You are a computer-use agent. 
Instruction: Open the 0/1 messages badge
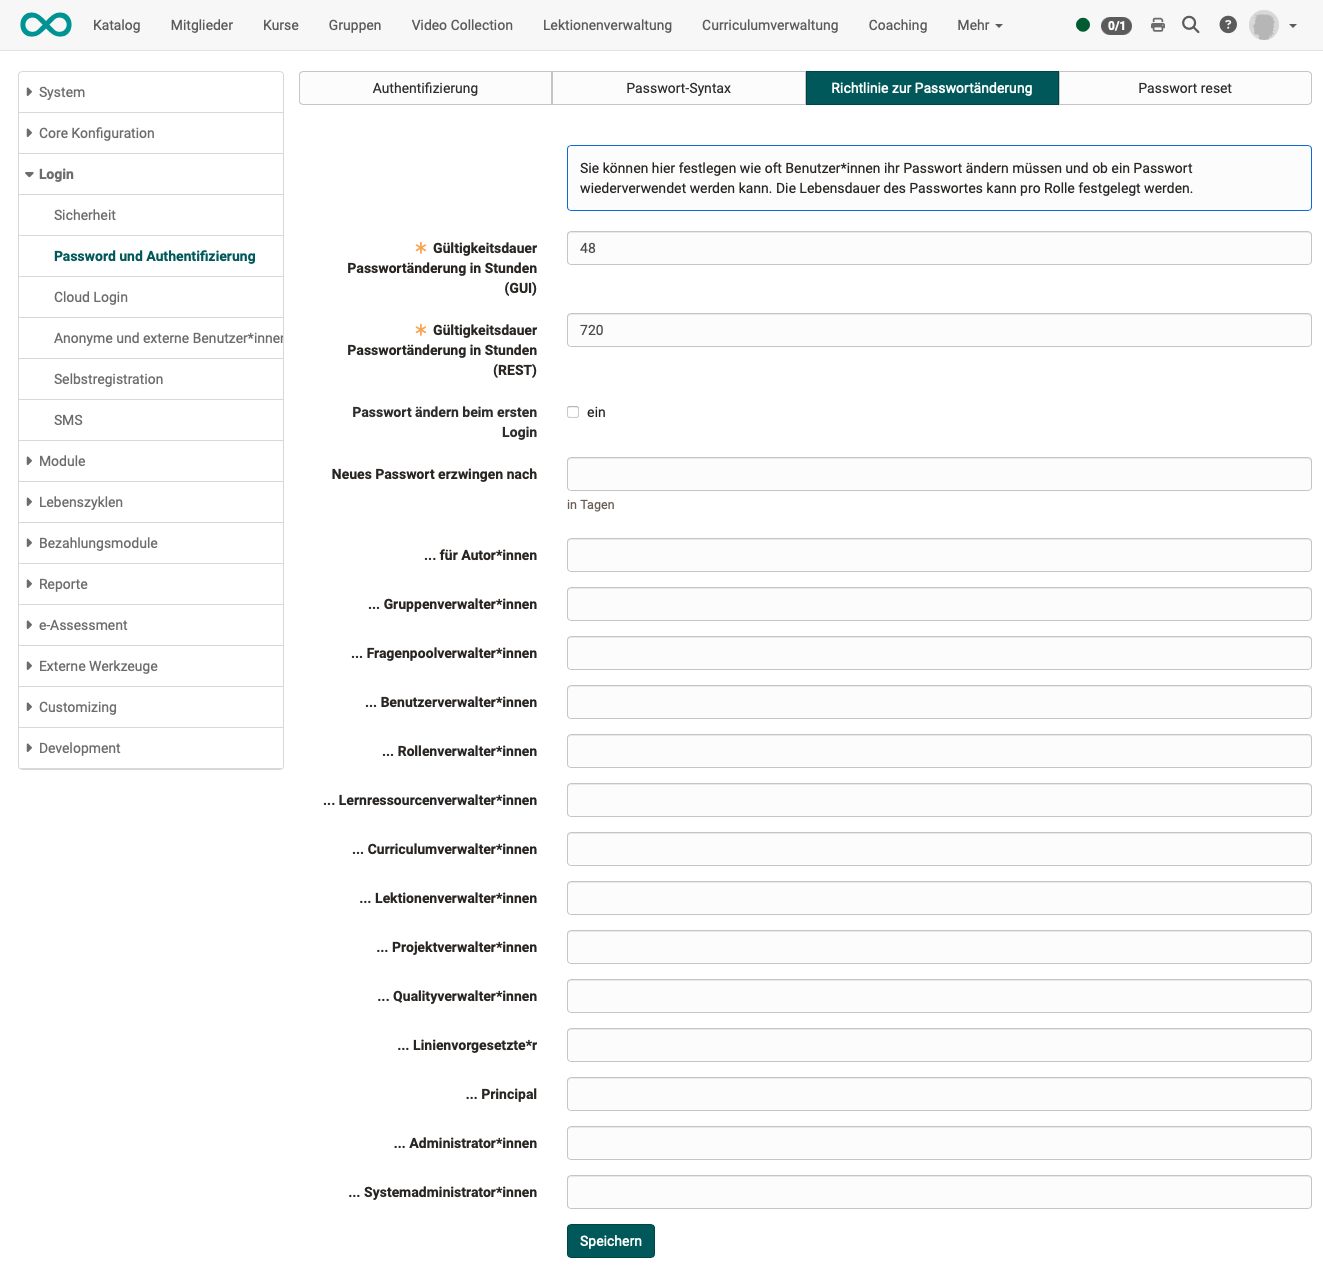(x=1116, y=26)
